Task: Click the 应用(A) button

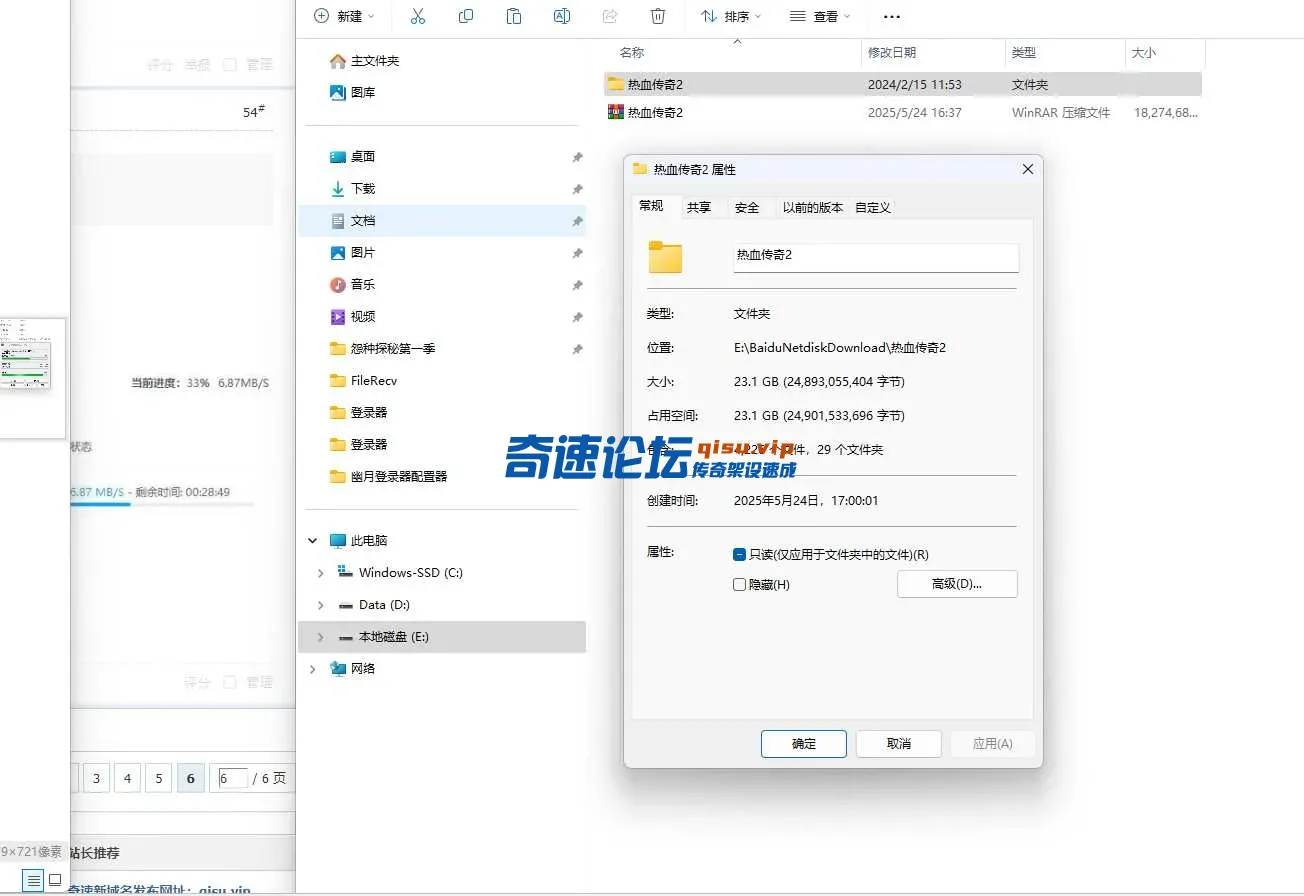Action: tap(992, 744)
